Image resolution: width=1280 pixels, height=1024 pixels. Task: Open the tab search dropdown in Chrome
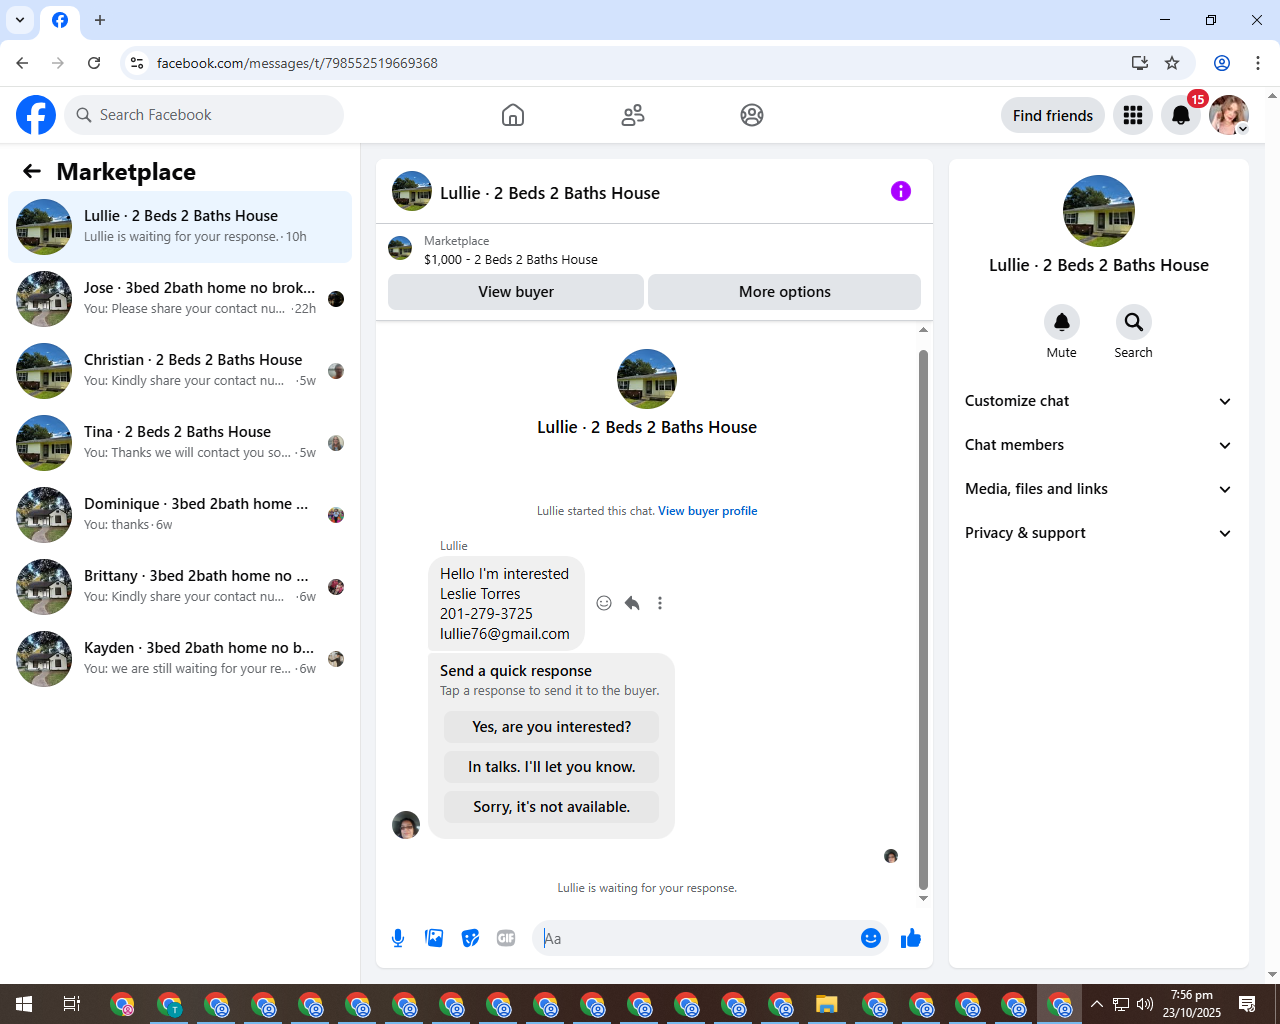tap(20, 20)
